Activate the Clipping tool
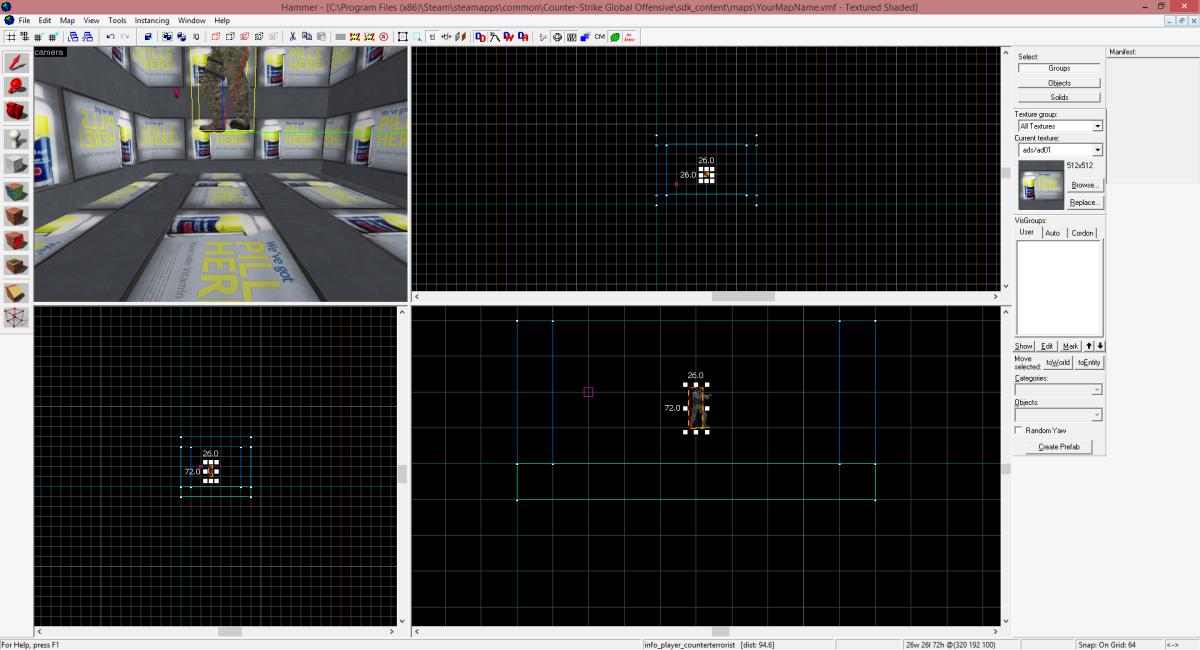 [16, 293]
